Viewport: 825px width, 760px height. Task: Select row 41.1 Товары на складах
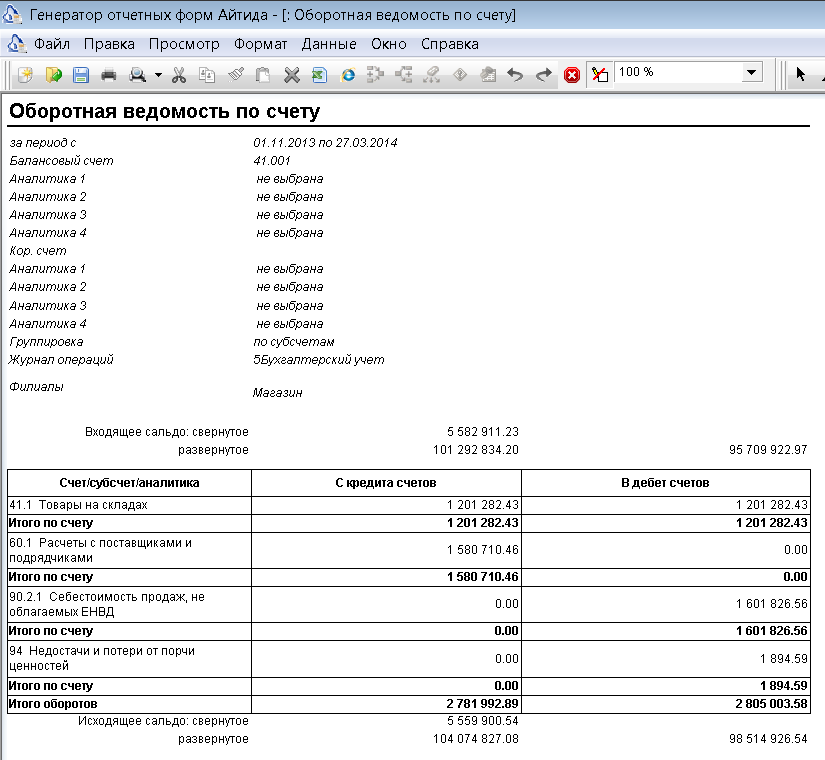(409, 505)
